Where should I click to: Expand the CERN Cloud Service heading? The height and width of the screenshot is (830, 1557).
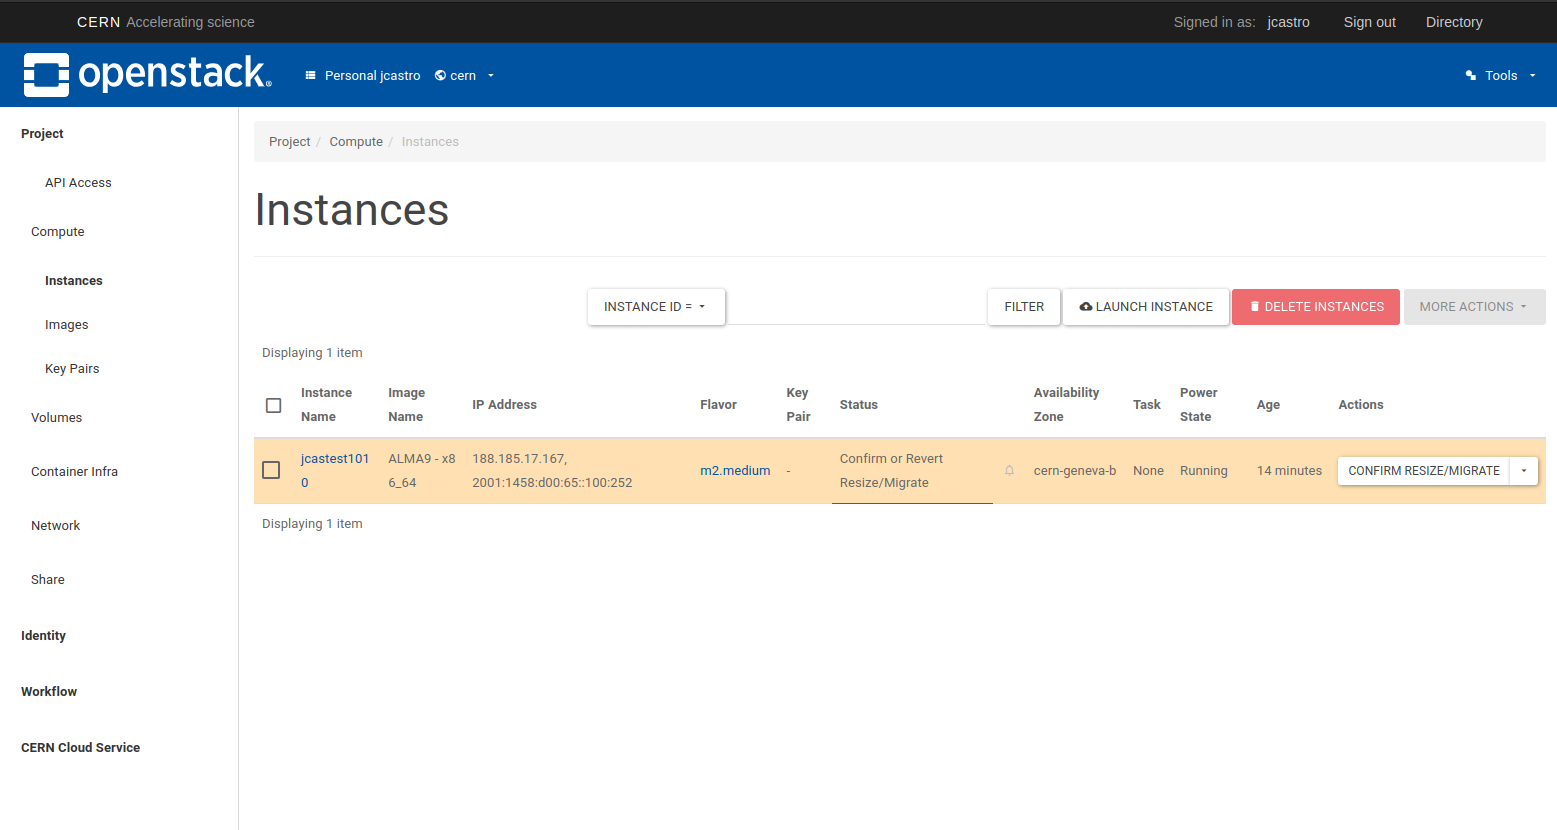81,748
